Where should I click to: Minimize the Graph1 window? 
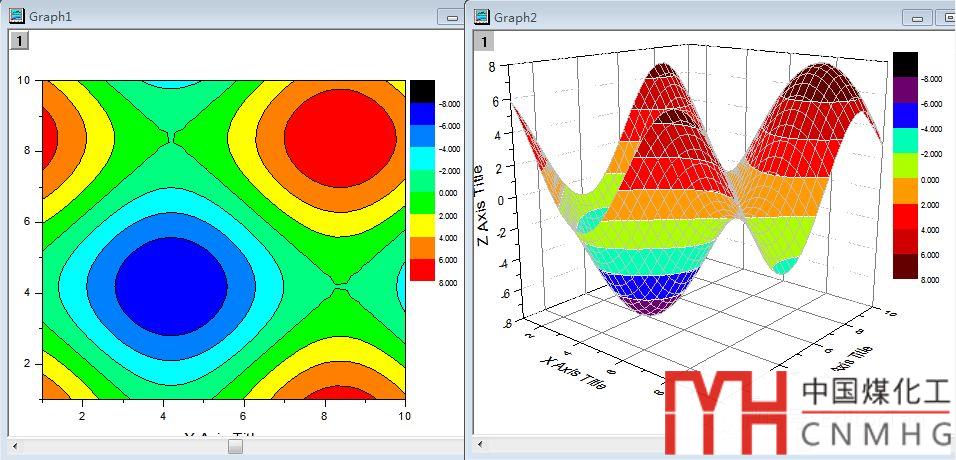pyautogui.click(x=451, y=17)
